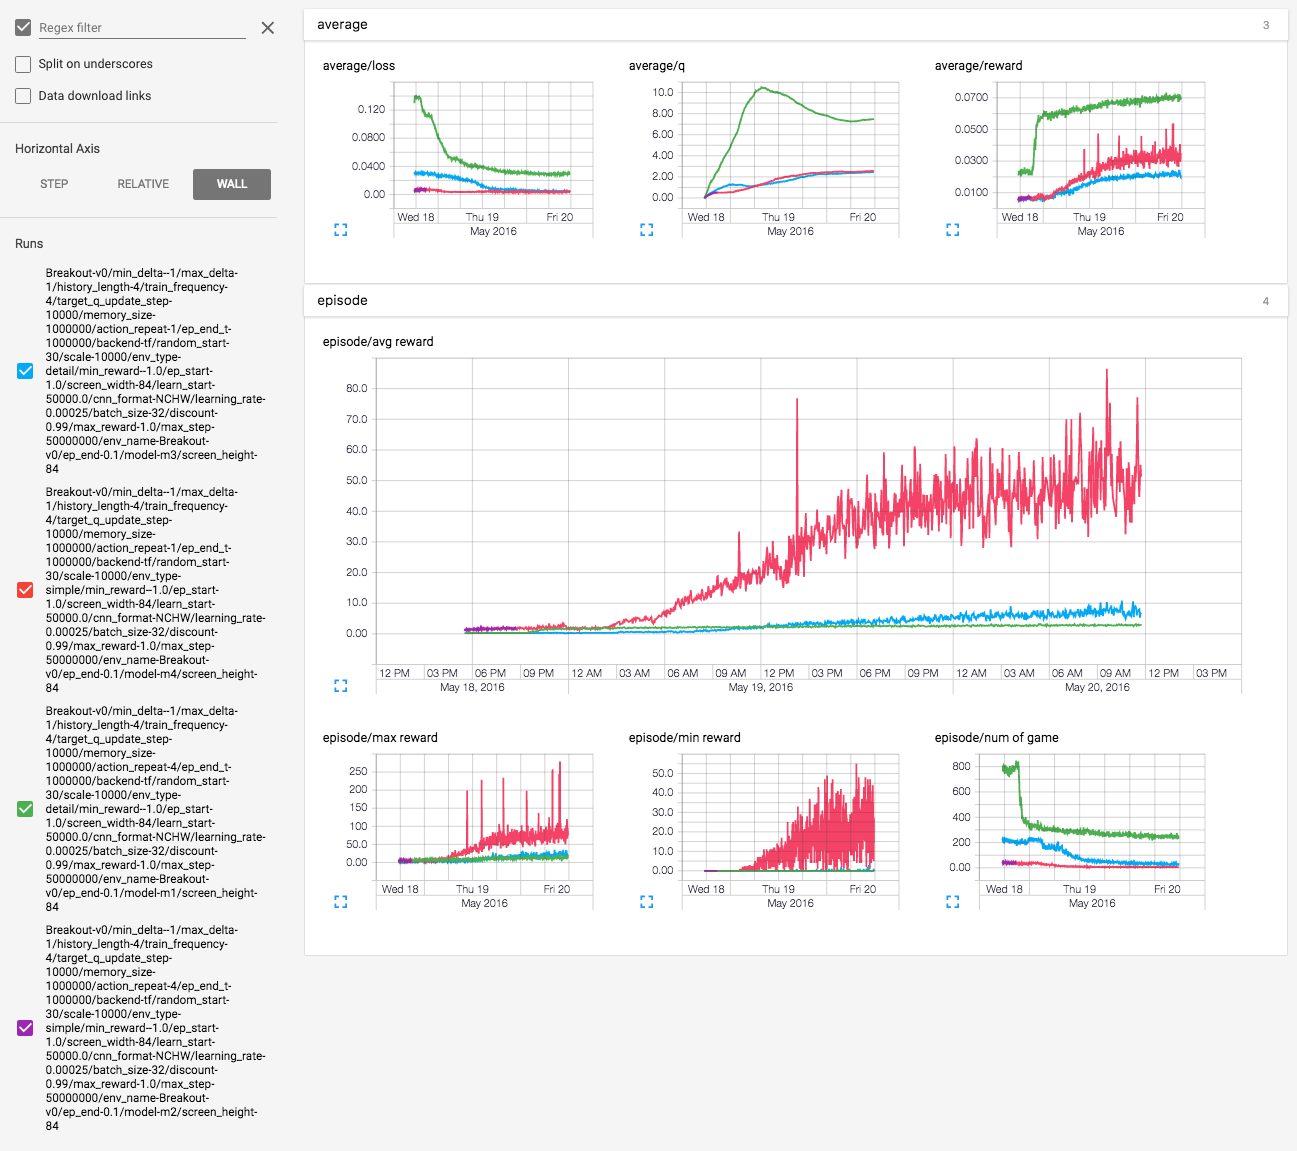Toggle the green model-m1 run checkbox
This screenshot has height=1151, width=1297.
pyautogui.click(x=26, y=809)
